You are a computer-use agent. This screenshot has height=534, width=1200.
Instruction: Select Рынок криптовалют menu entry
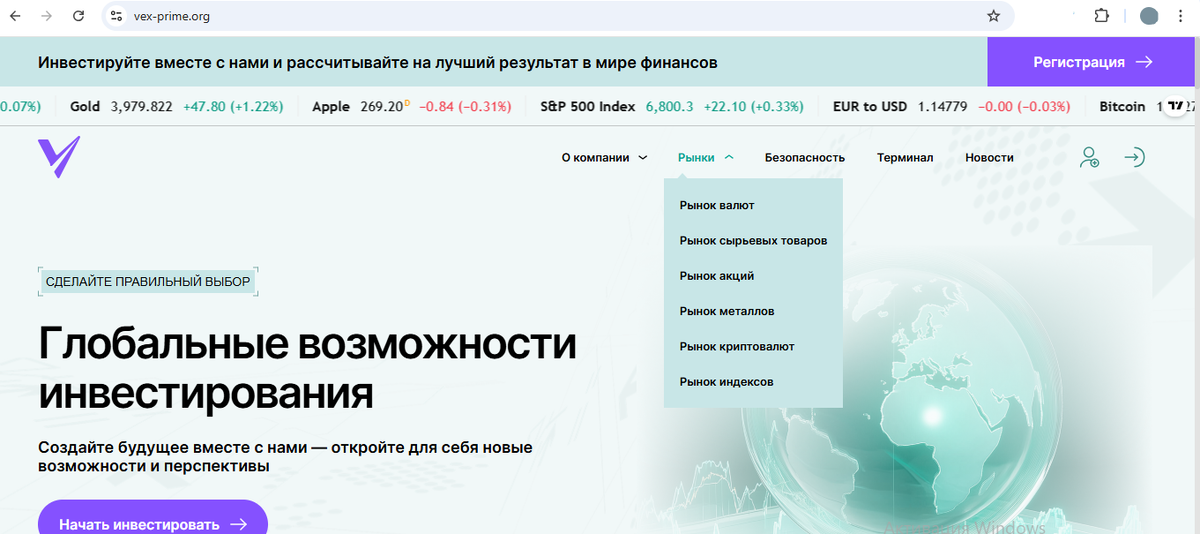point(737,346)
